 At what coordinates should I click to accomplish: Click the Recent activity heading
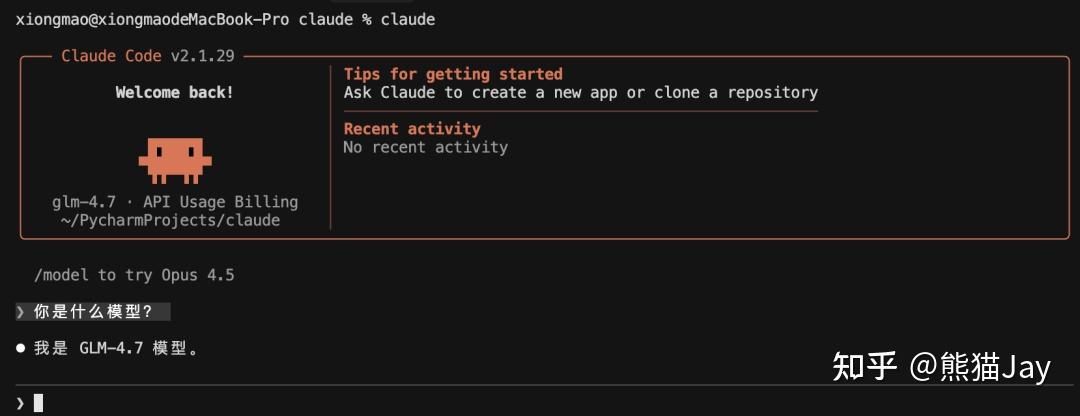point(412,129)
